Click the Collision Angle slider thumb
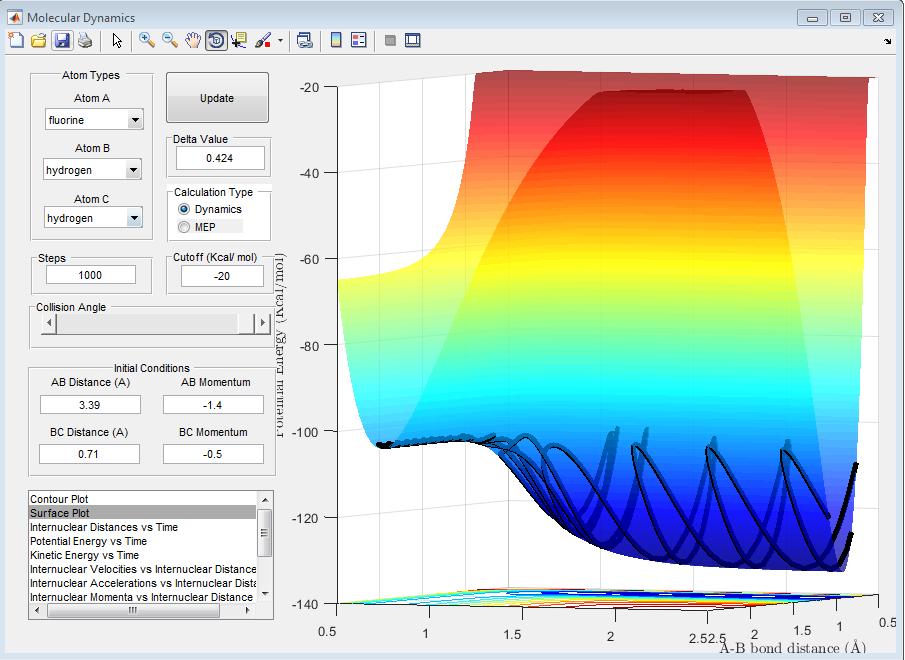The width and height of the screenshot is (905, 660). point(246,323)
